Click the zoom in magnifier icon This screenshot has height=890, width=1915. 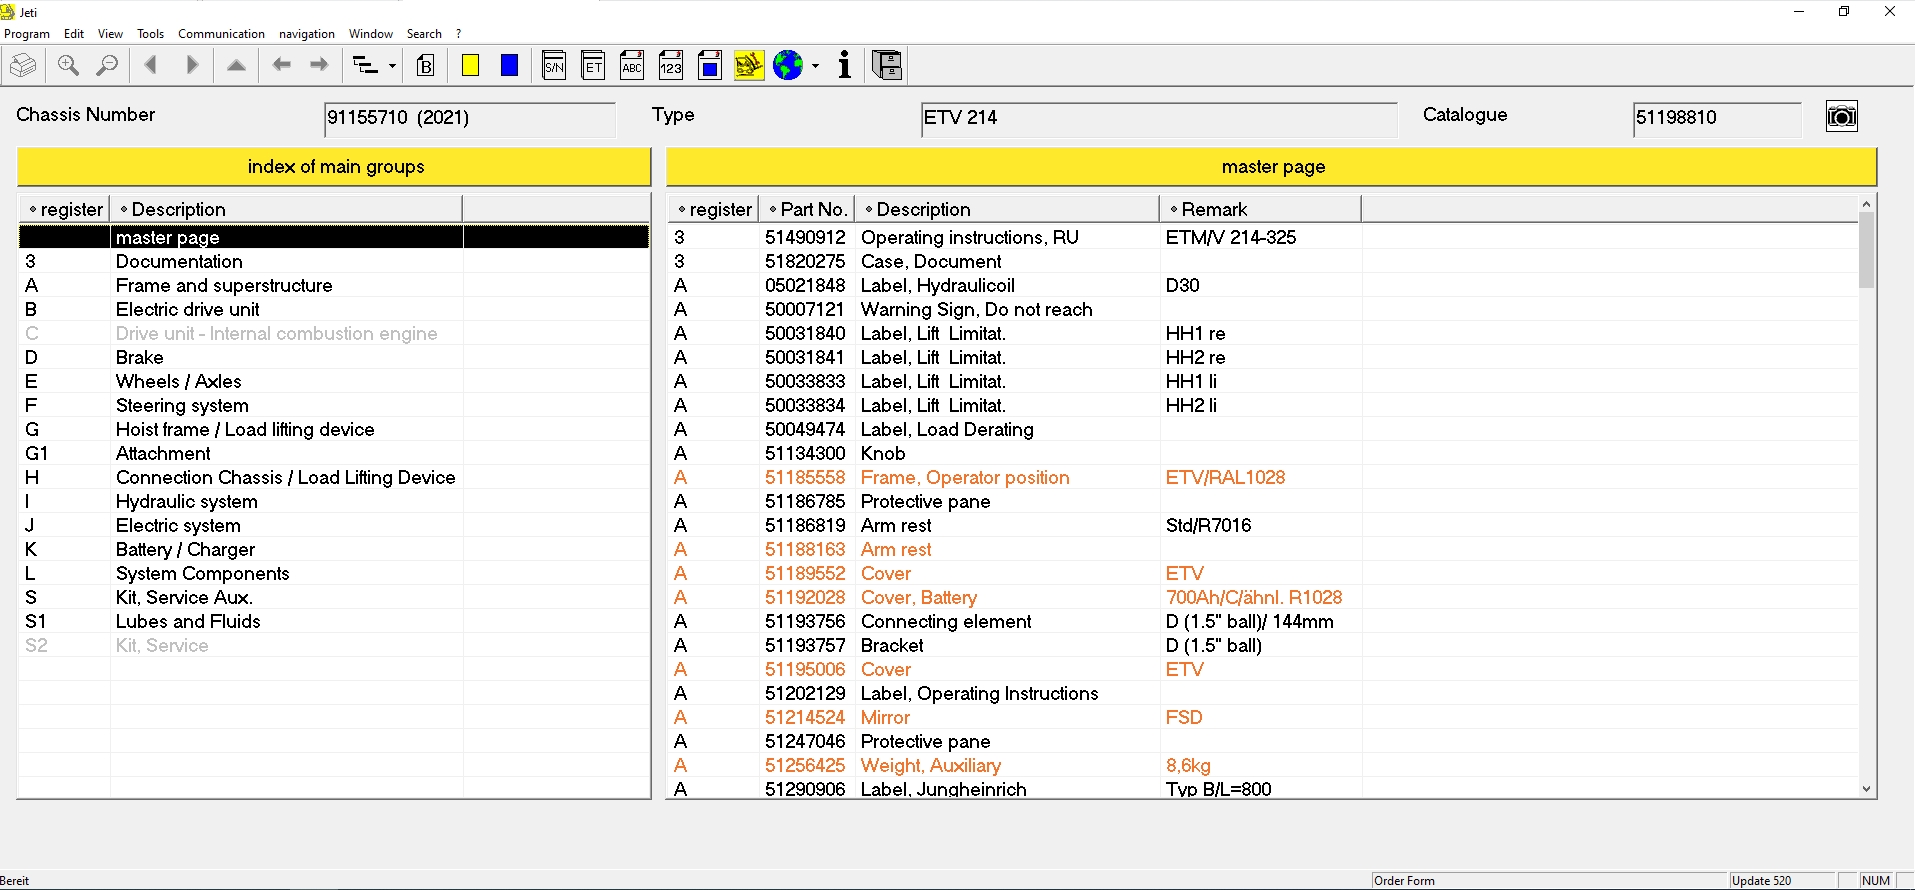click(x=68, y=66)
